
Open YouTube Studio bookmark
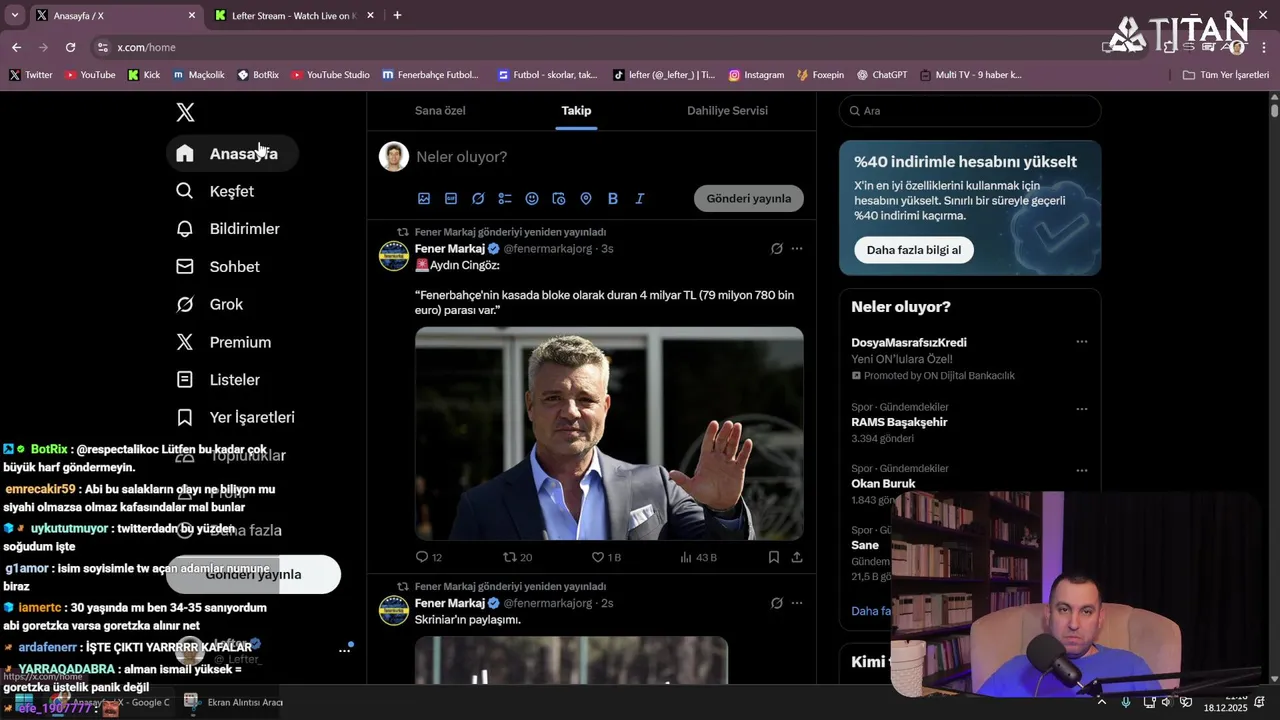330,75
